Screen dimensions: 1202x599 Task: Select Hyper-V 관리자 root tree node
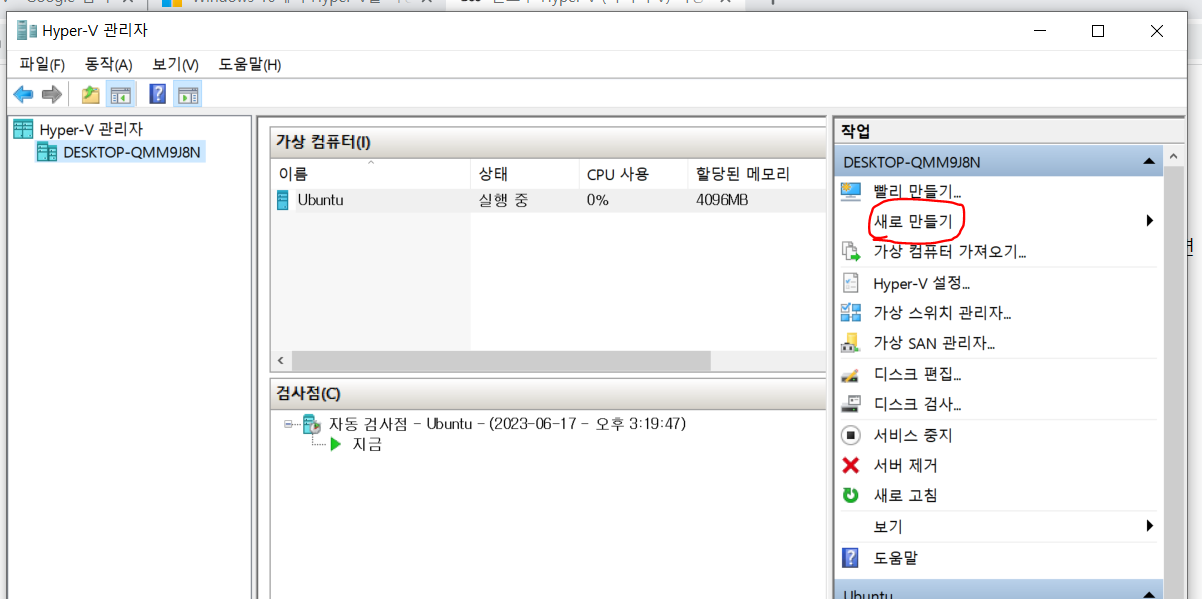click(x=91, y=129)
